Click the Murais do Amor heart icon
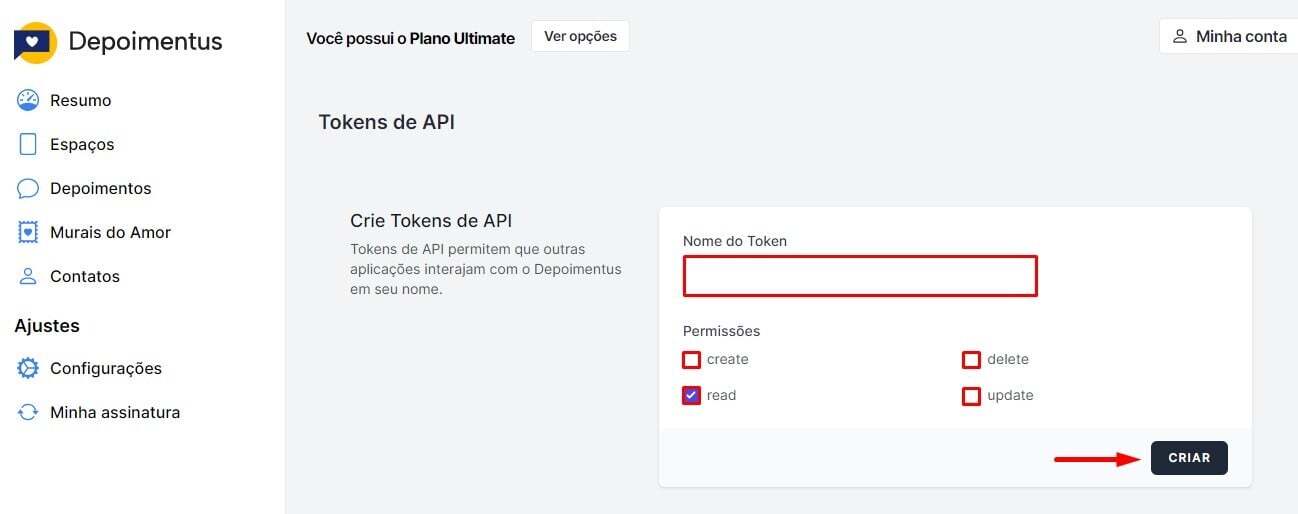Viewport: 1298px width, 514px height. click(x=28, y=232)
